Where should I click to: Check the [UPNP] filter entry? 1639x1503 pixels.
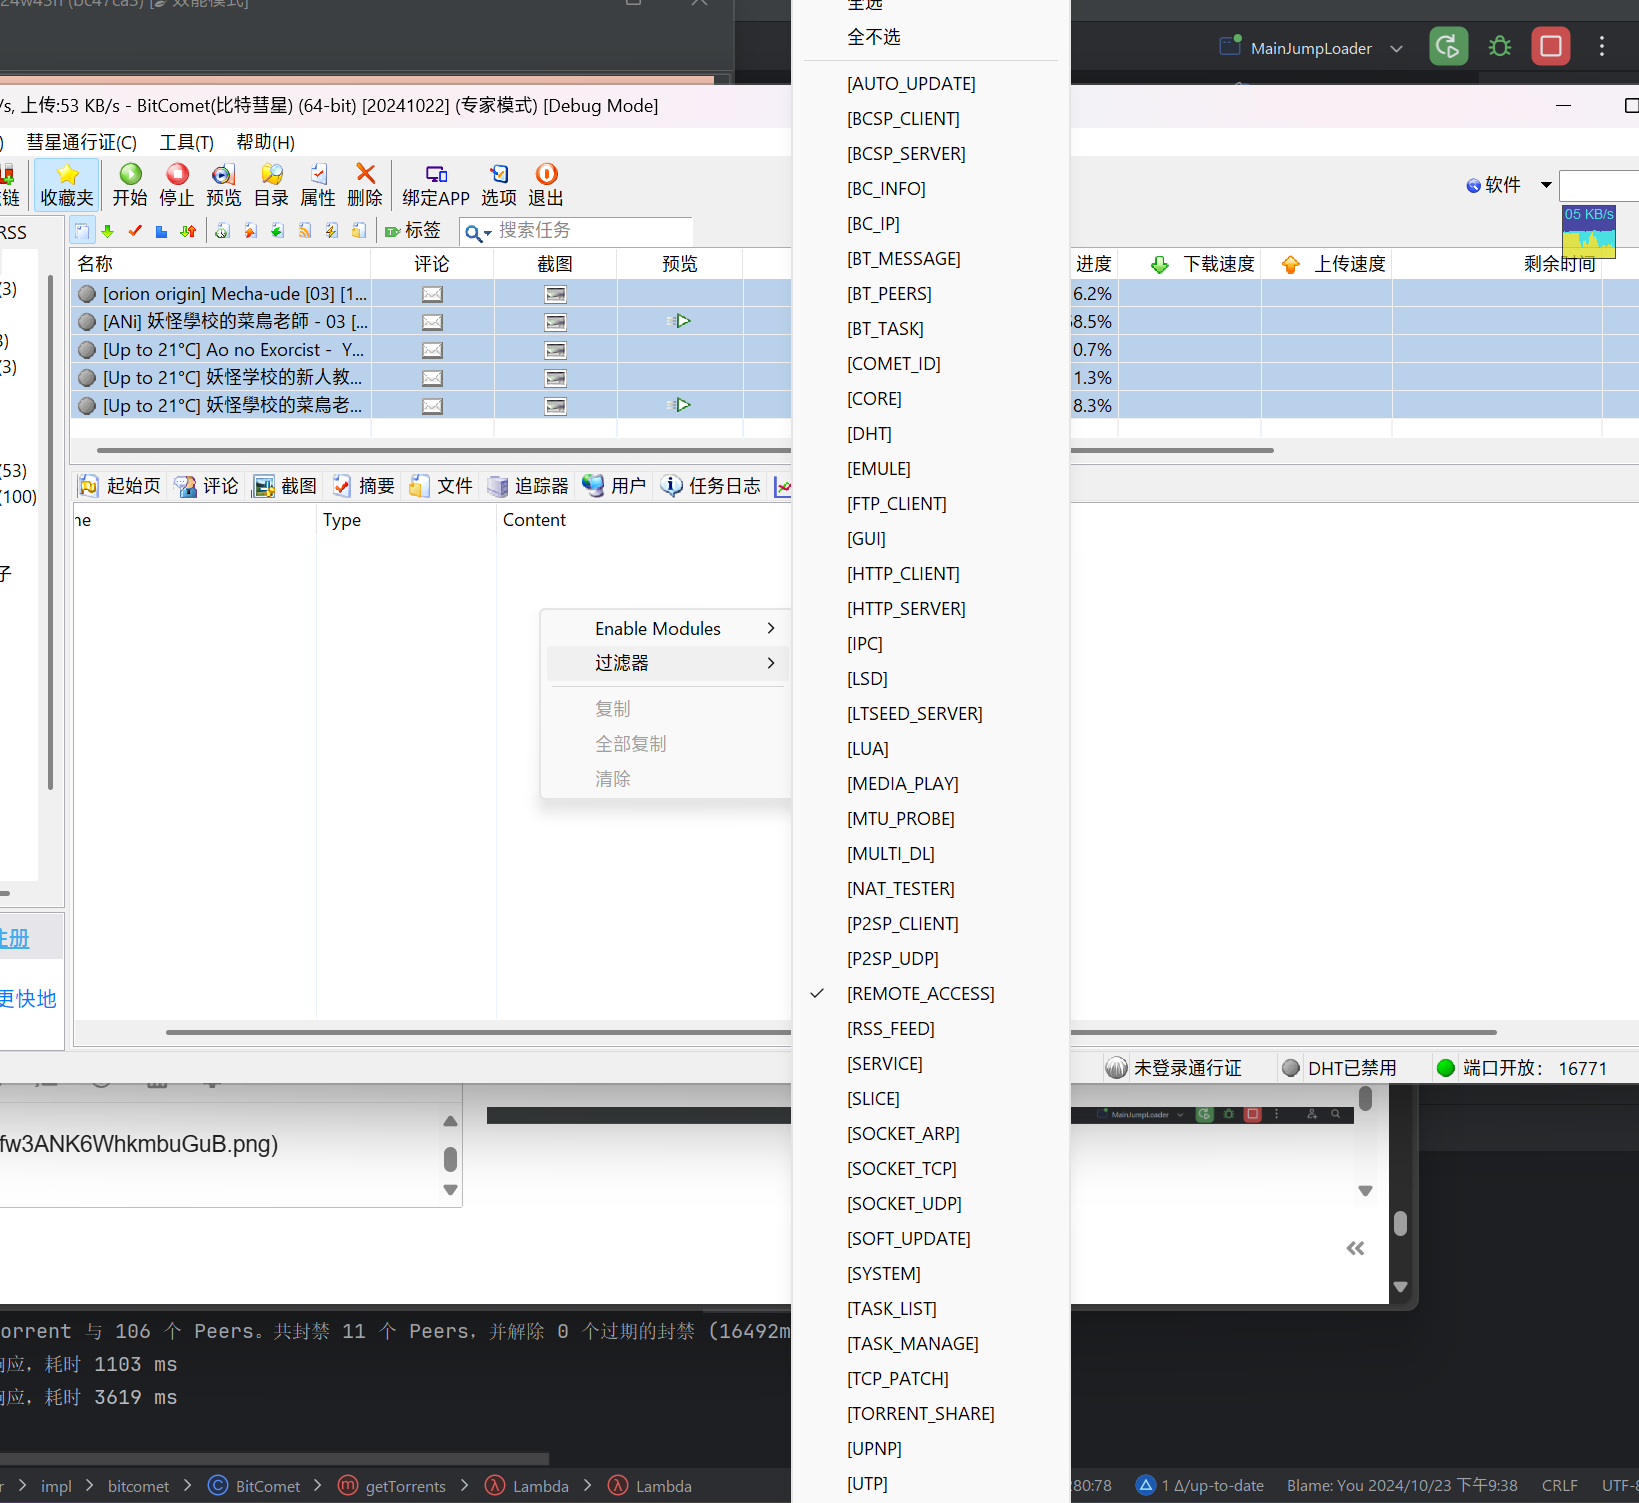point(874,1449)
